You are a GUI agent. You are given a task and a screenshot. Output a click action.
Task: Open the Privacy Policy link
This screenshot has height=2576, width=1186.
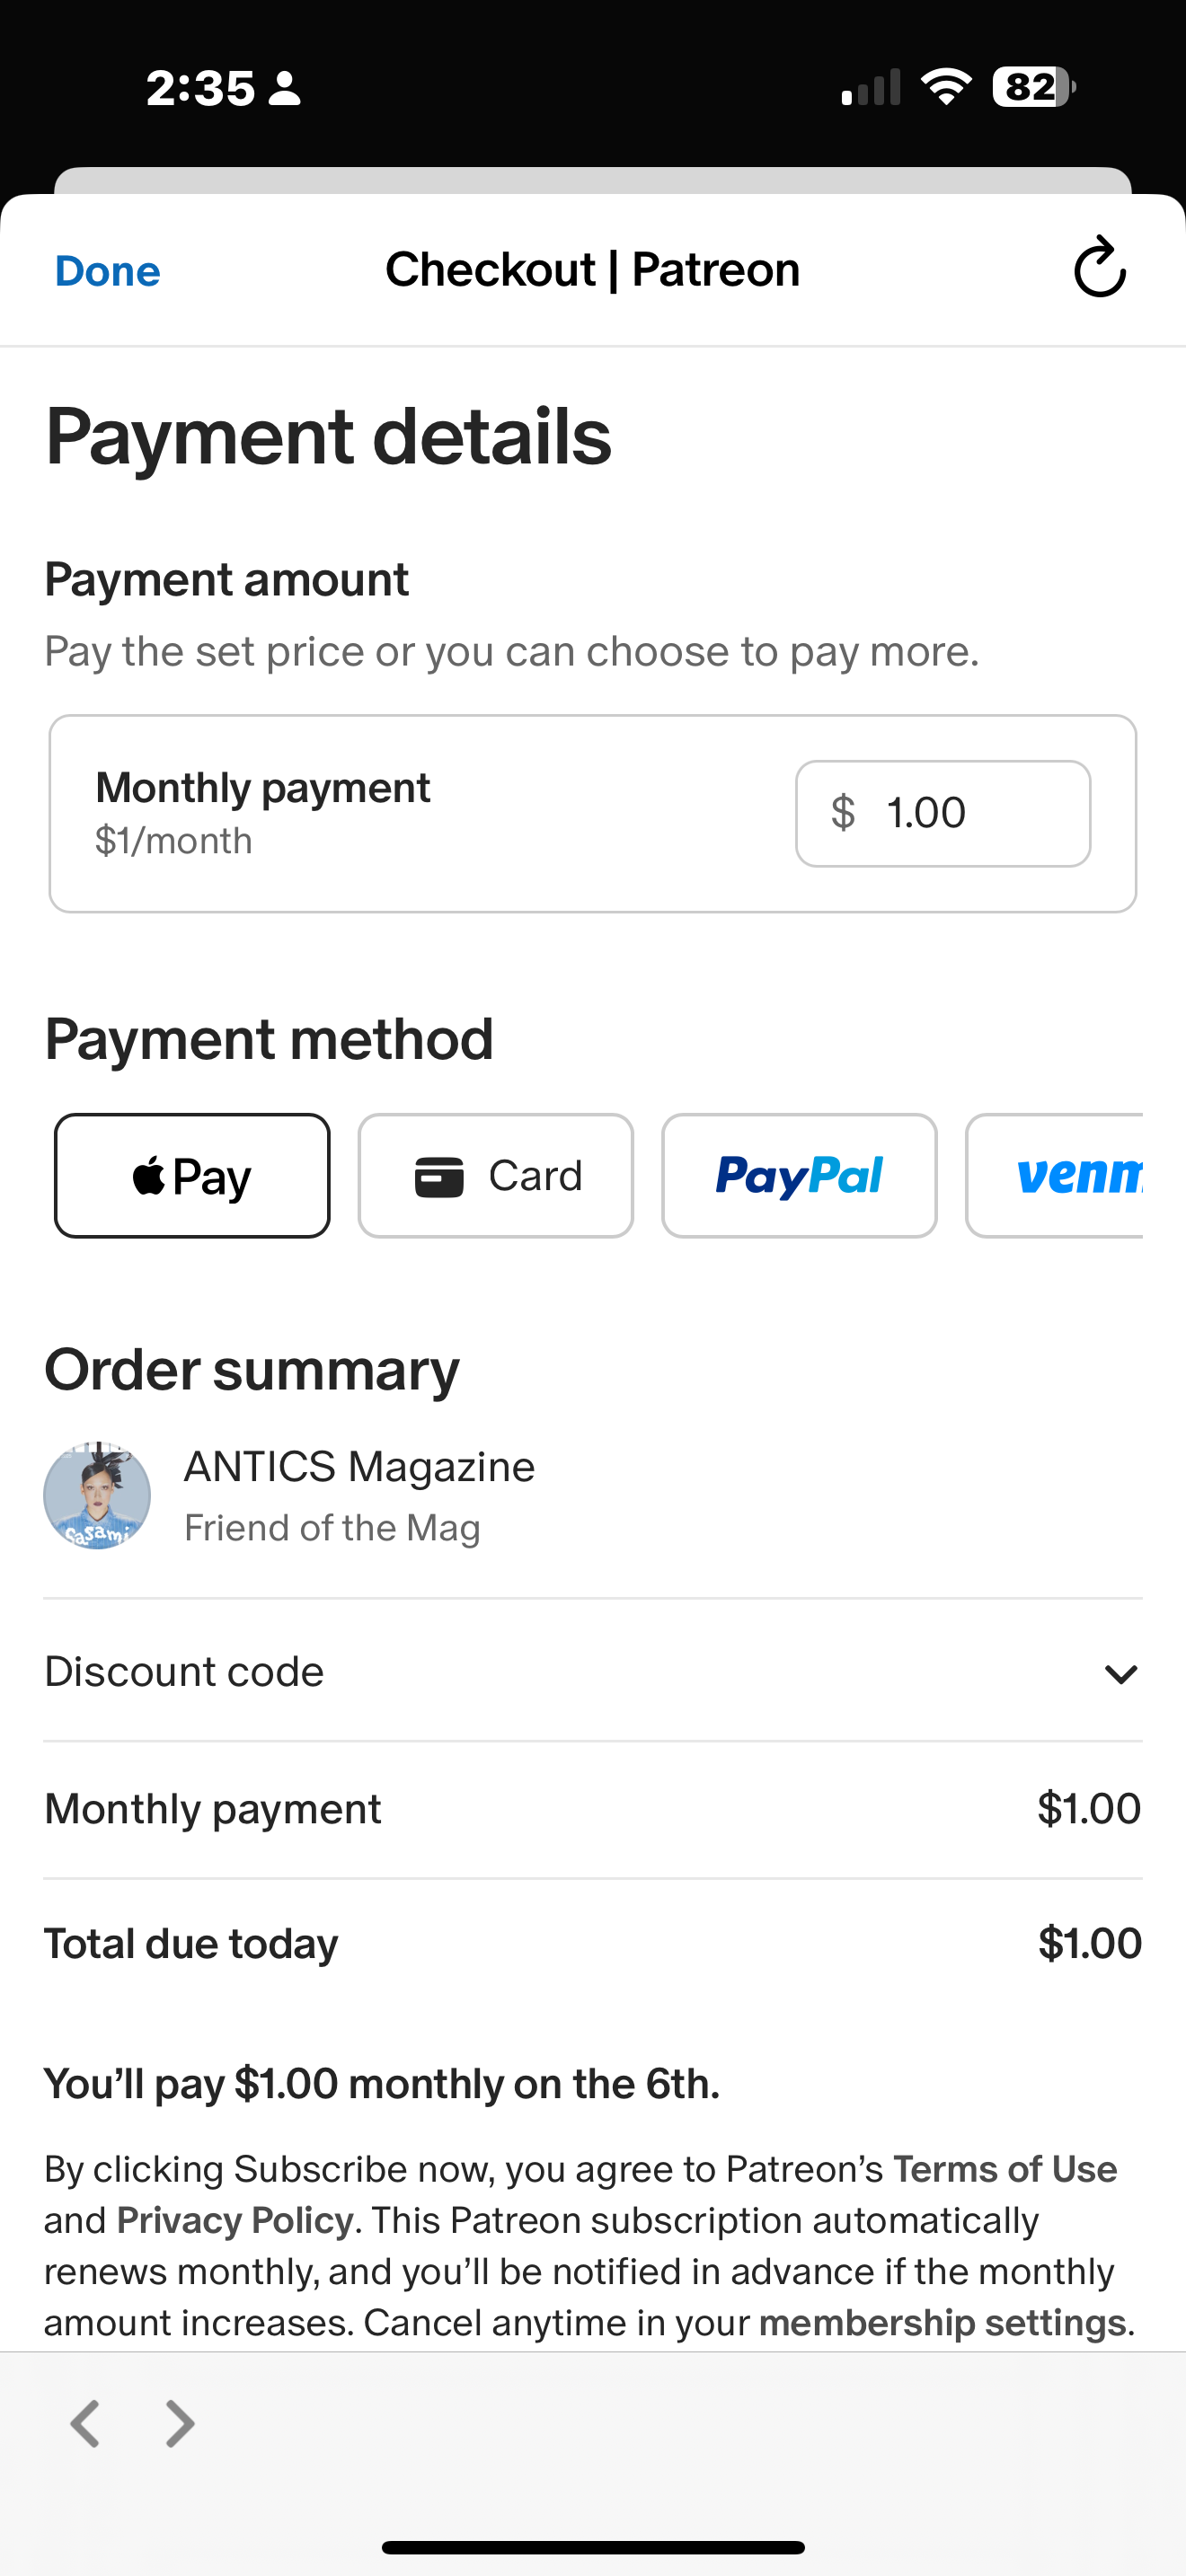(x=235, y=2220)
